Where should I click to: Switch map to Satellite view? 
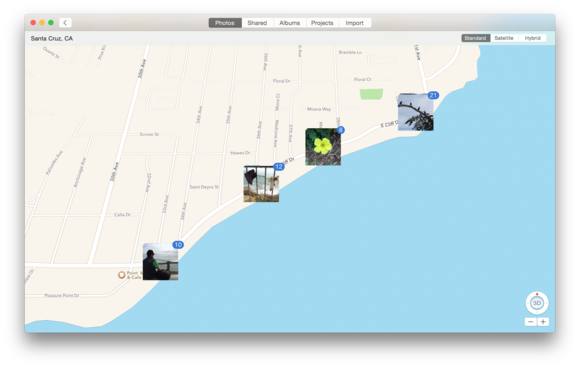[504, 38]
